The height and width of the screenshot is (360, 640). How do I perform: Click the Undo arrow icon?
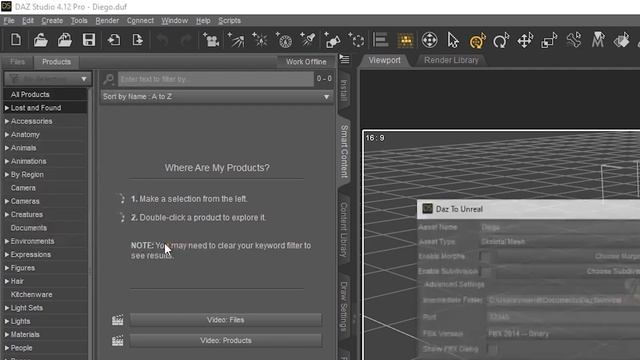(x=162, y=40)
